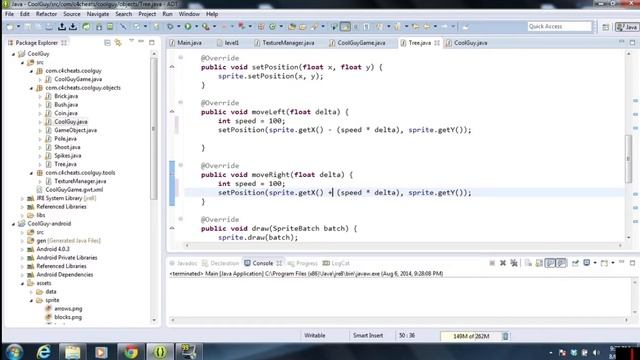Open Chrome from the taskbar
640x360 pixels.
click(131, 351)
